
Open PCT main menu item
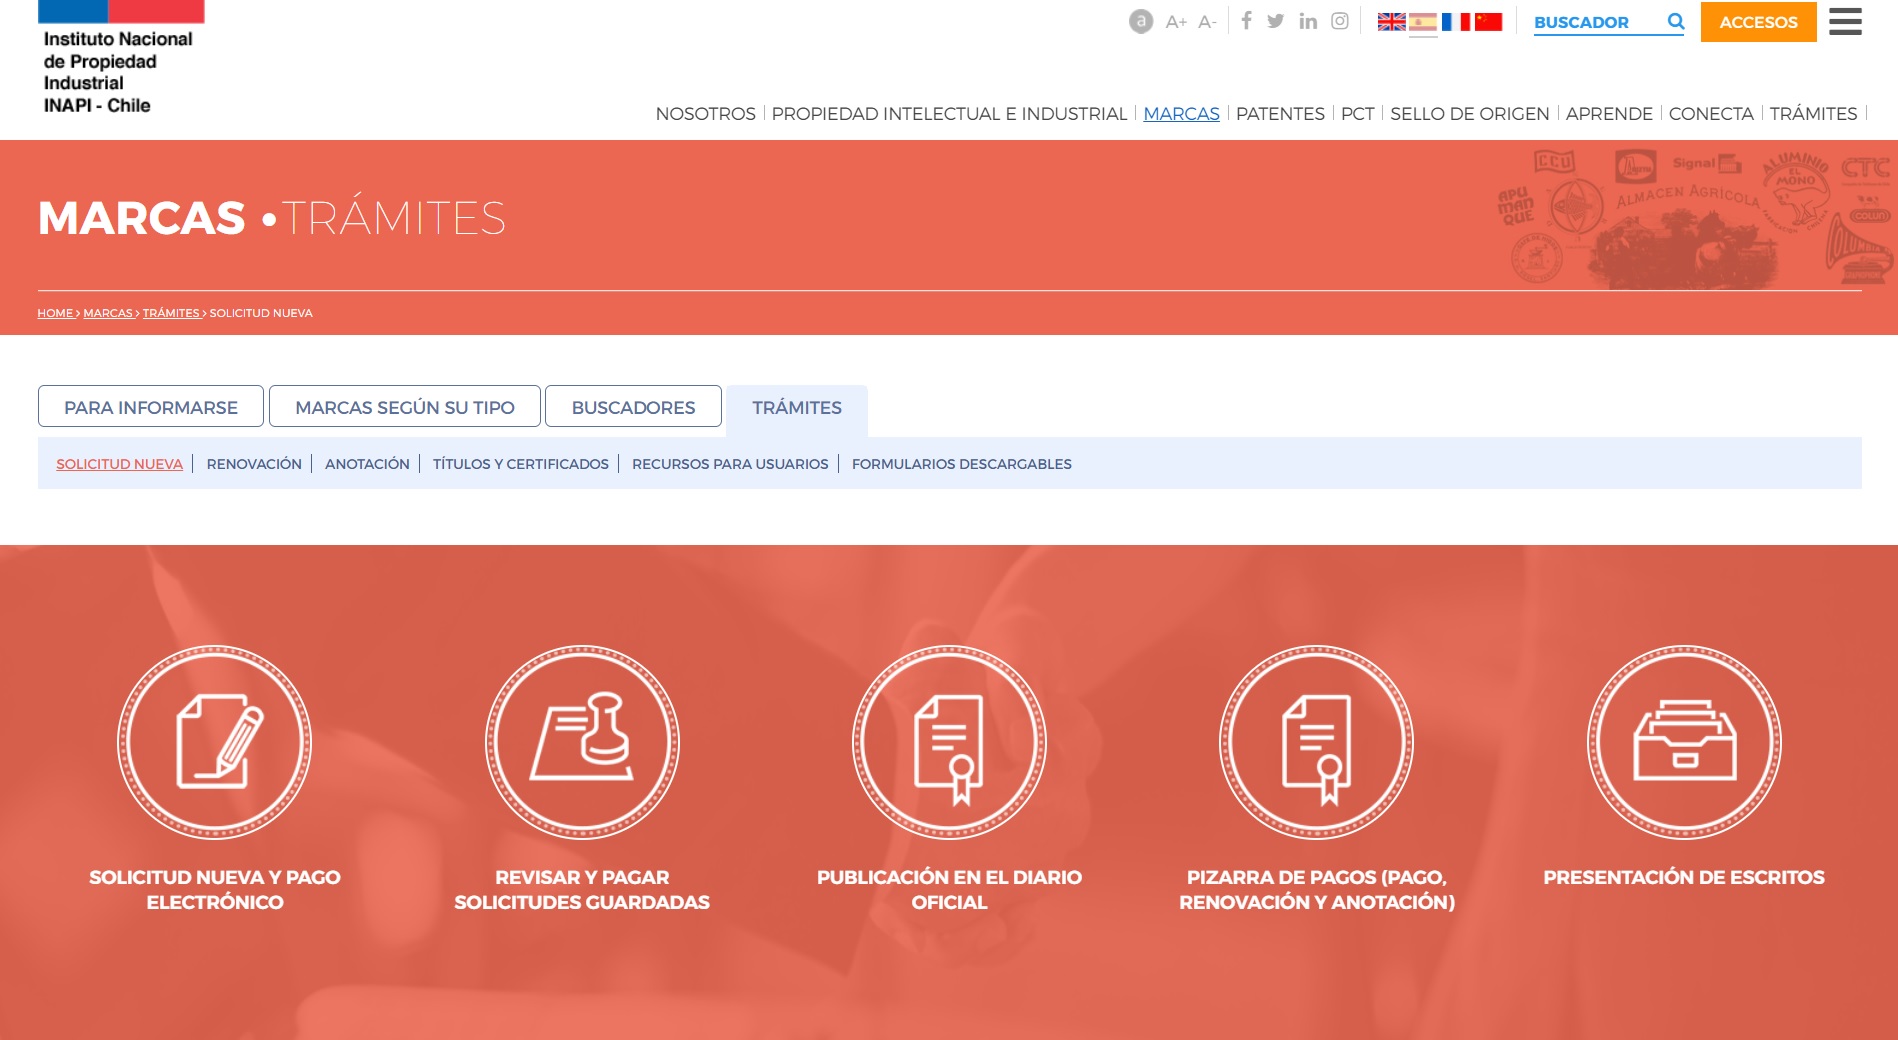click(1357, 114)
